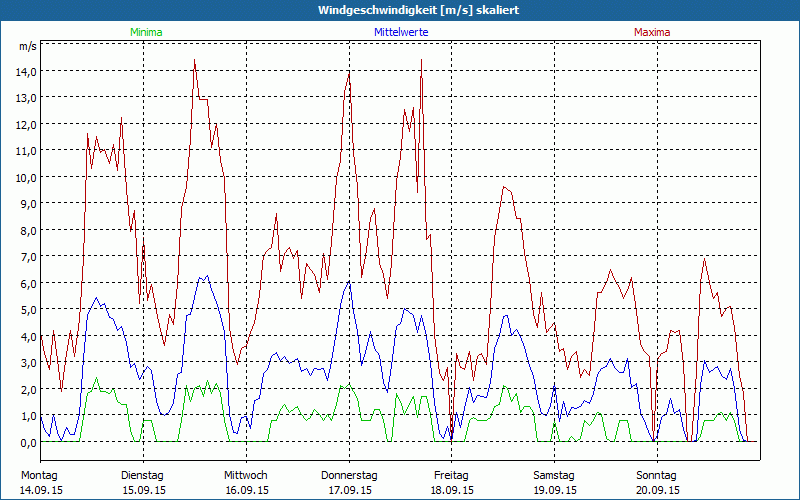The width and height of the screenshot is (800, 500).
Task: Click the 11,0 y-axis value
Action: pos(28,151)
